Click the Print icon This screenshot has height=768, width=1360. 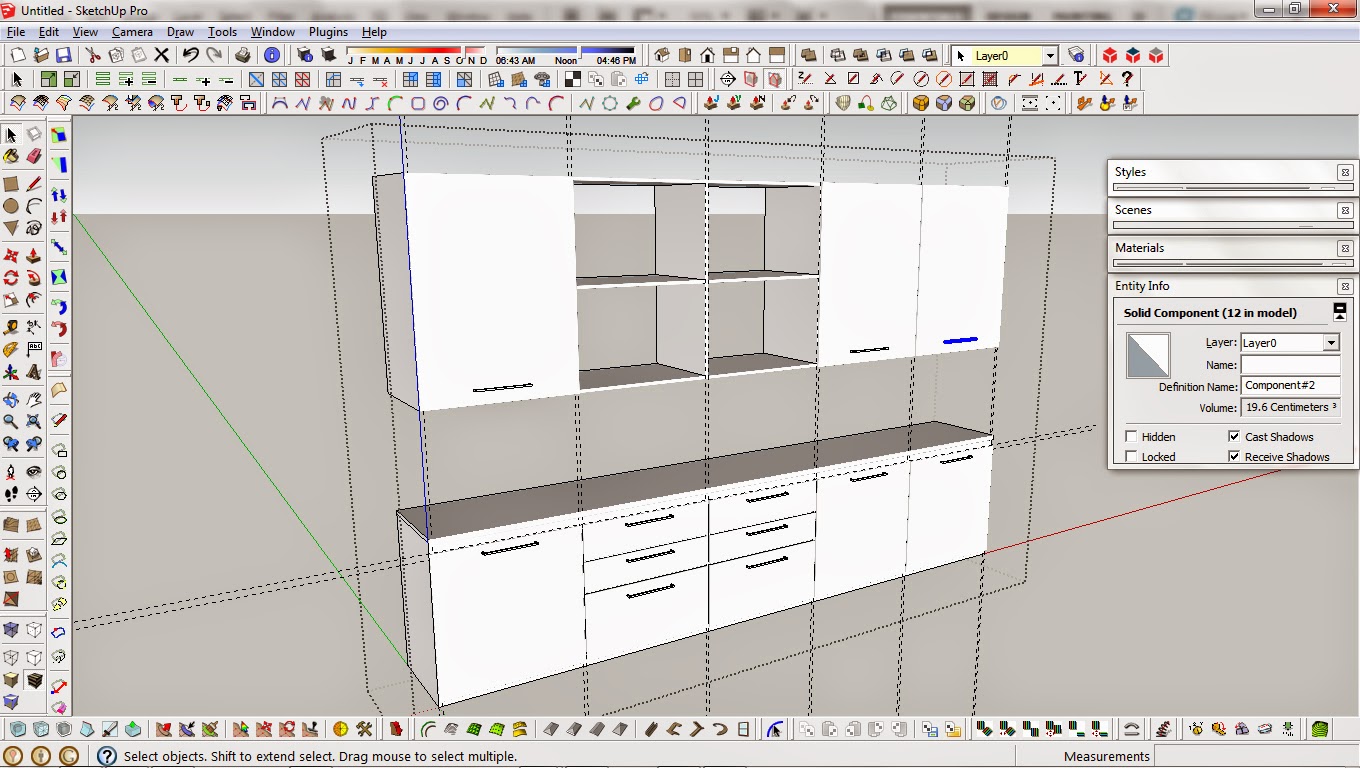click(242, 55)
